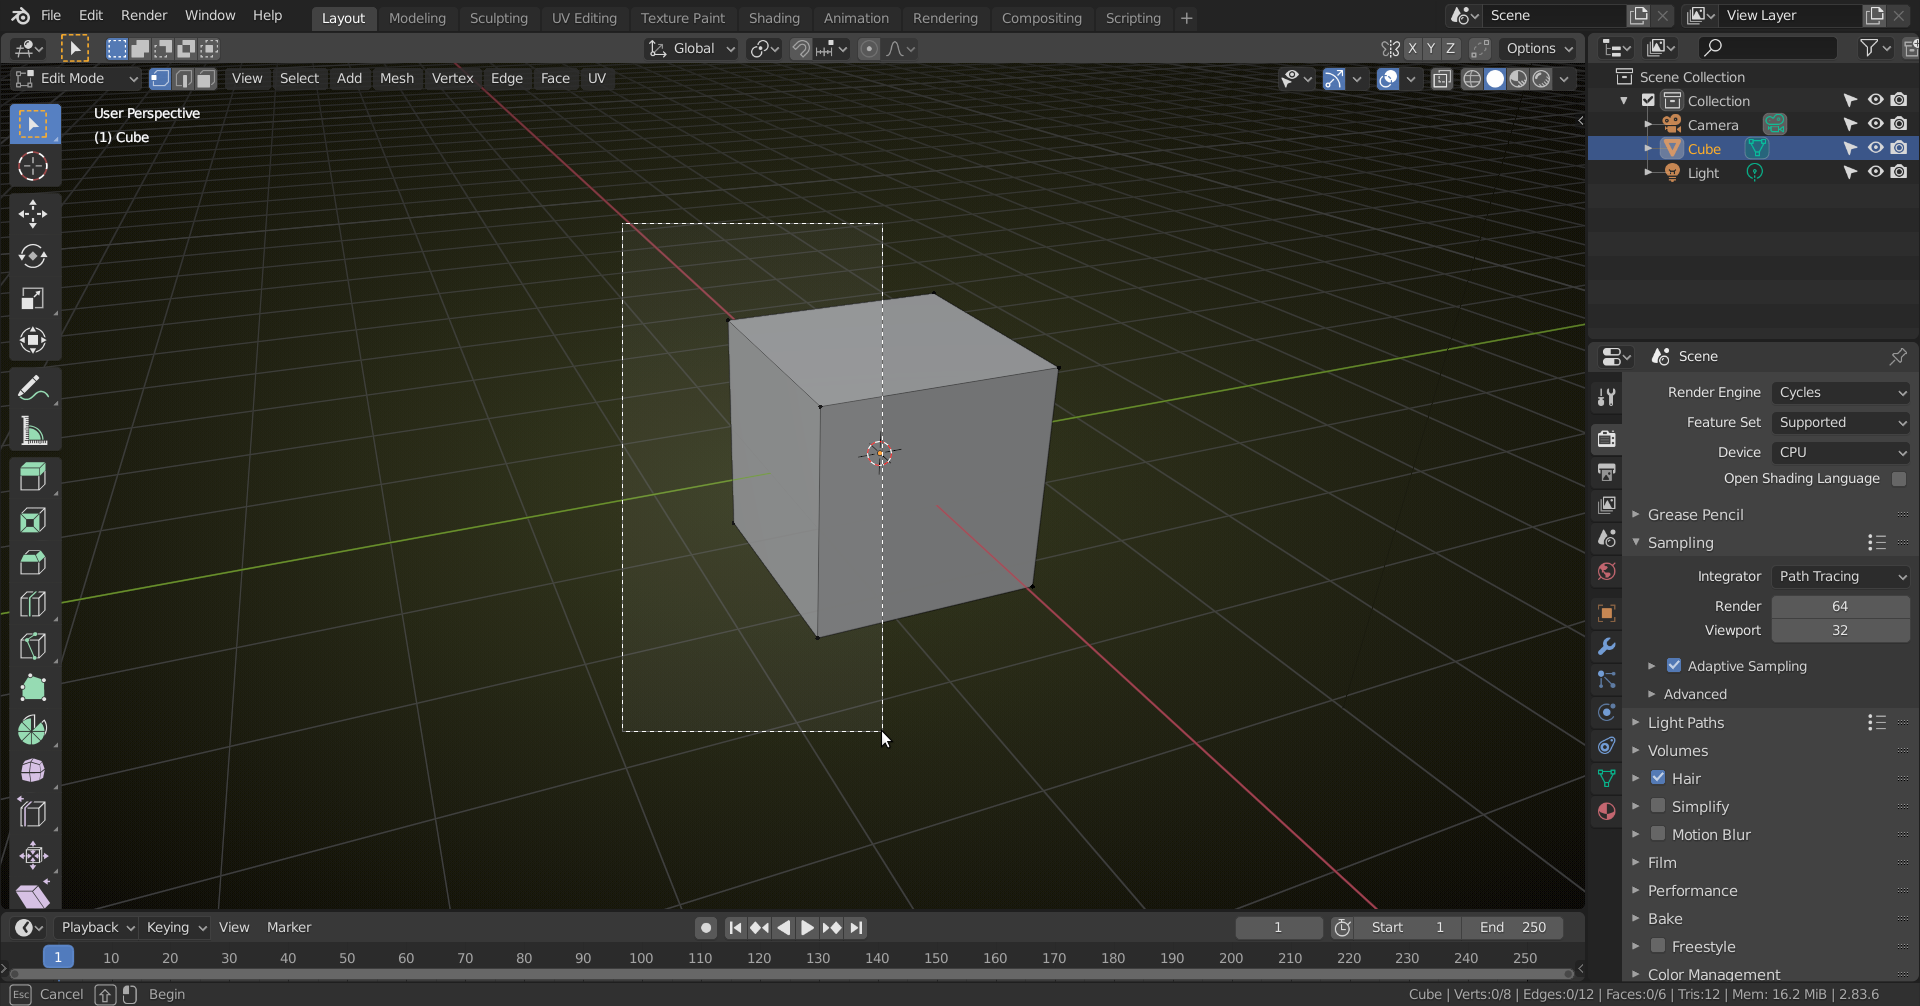Switch to wireframe viewport shading
Screen dimensions: 1920x1006
pyautogui.click(x=1472, y=79)
